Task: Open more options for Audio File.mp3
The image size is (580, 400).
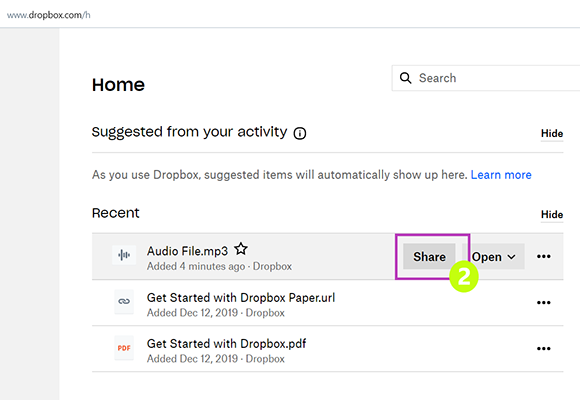Action: (x=544, y=256)
